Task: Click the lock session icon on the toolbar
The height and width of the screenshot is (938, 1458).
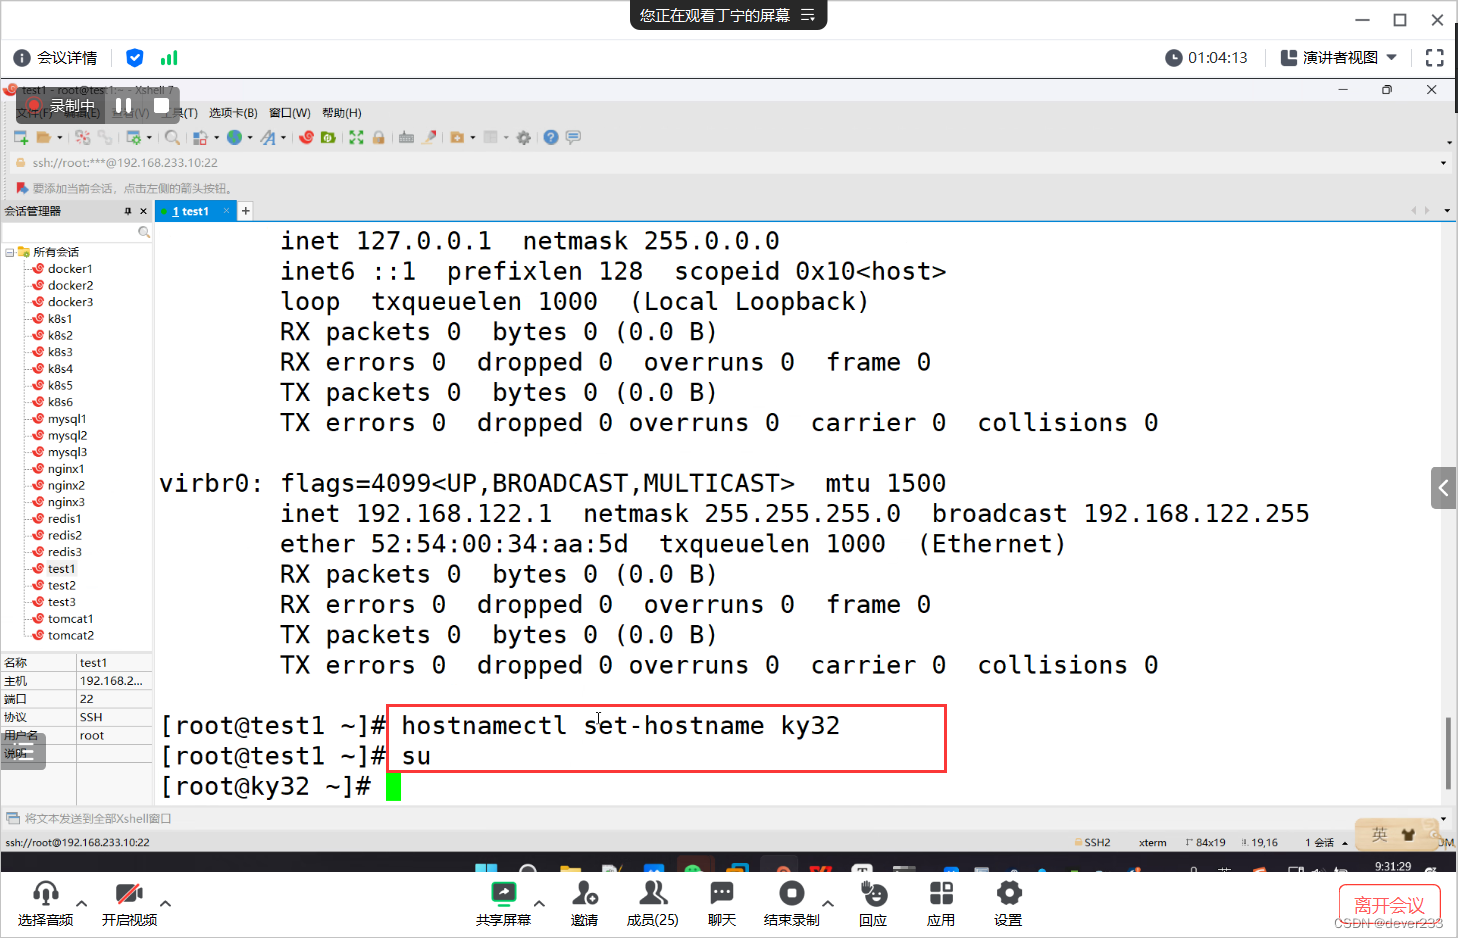Action: point(379,137)
